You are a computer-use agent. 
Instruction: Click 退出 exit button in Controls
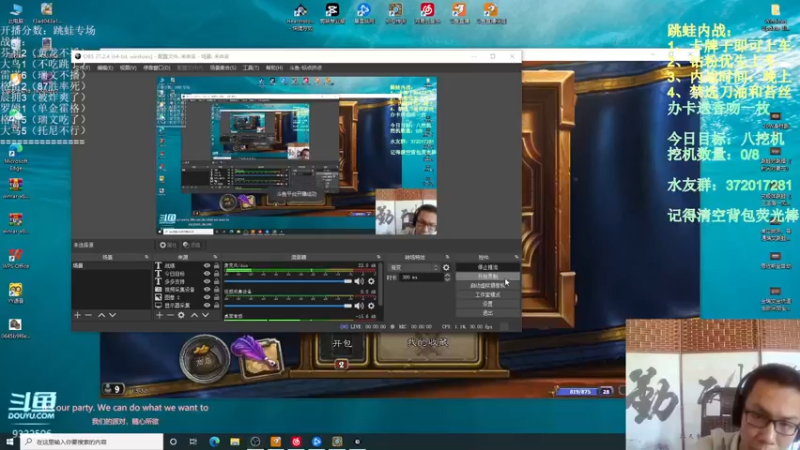click(x=487, y=313)
